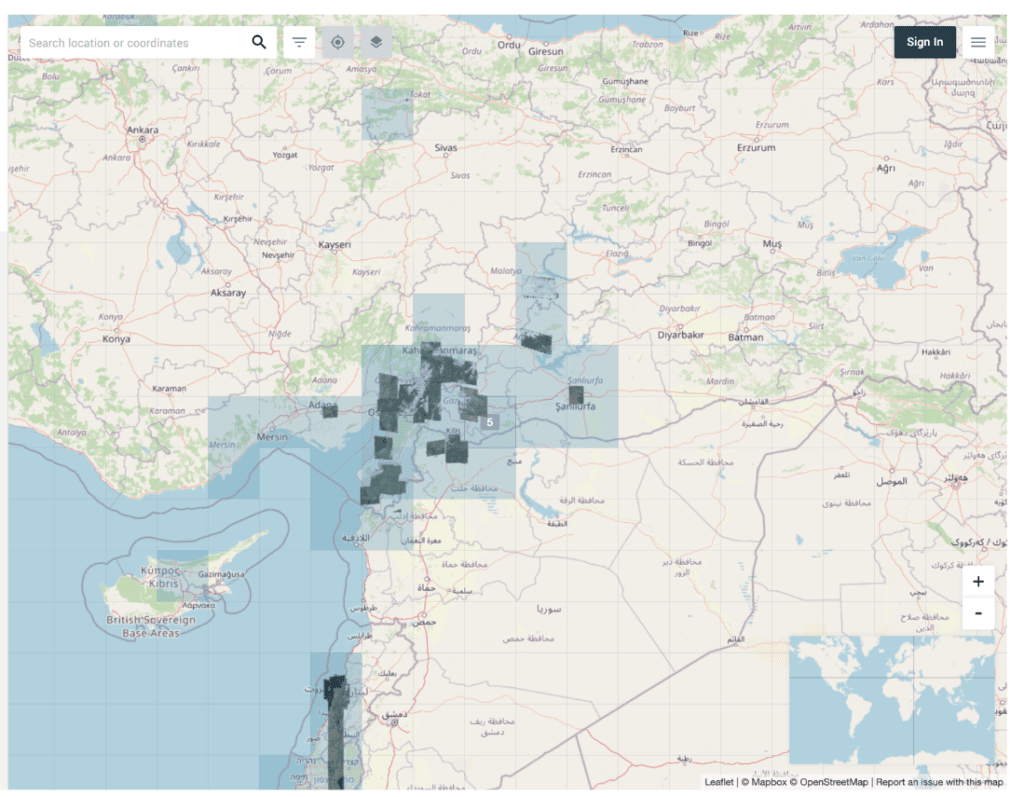This screenshot has width=1024, height=797.
Task: Click the magnifying glass search icon
Action: click(259, 42)
